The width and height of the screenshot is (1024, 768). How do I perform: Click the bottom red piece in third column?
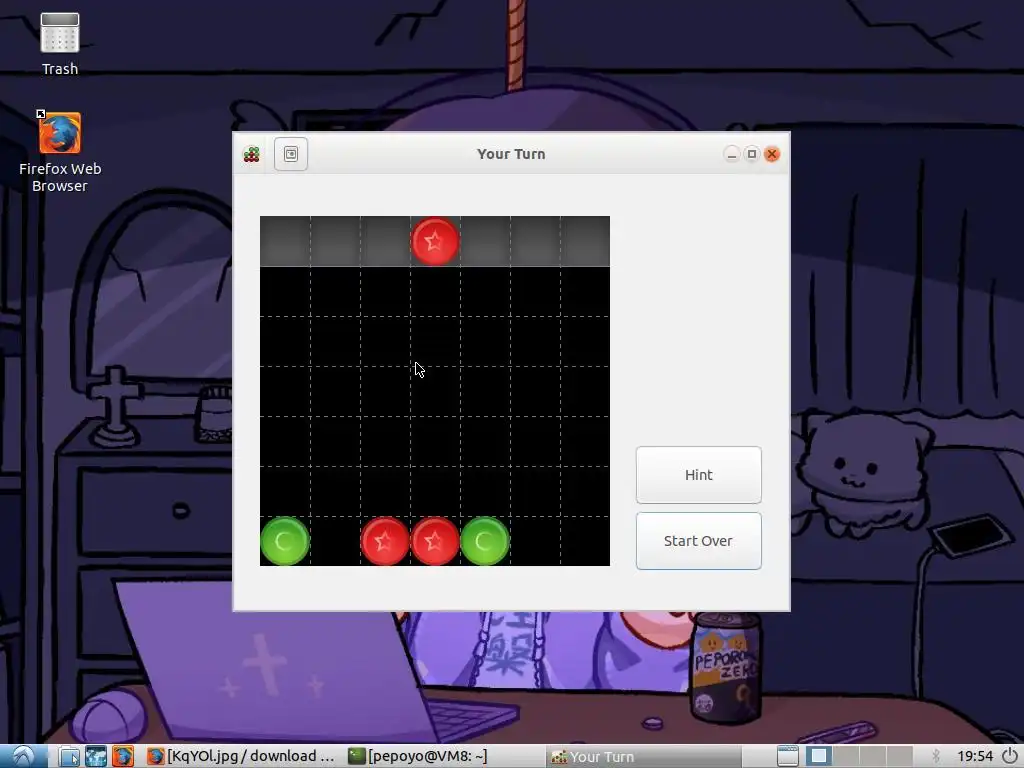385,541
